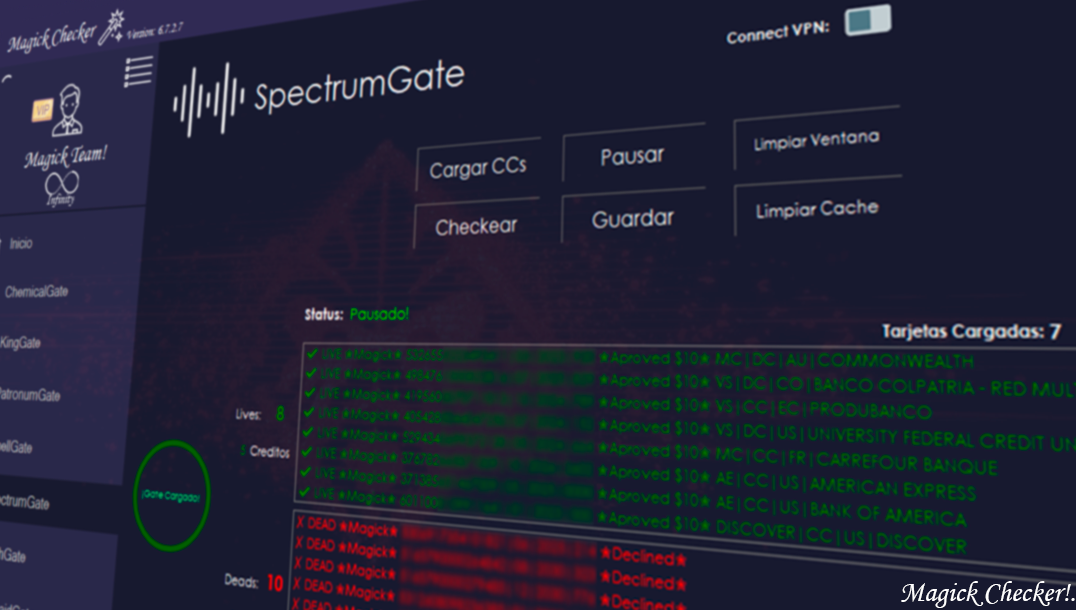Click the Deads count value 10

pyautogui.click(x=274, y=583)
